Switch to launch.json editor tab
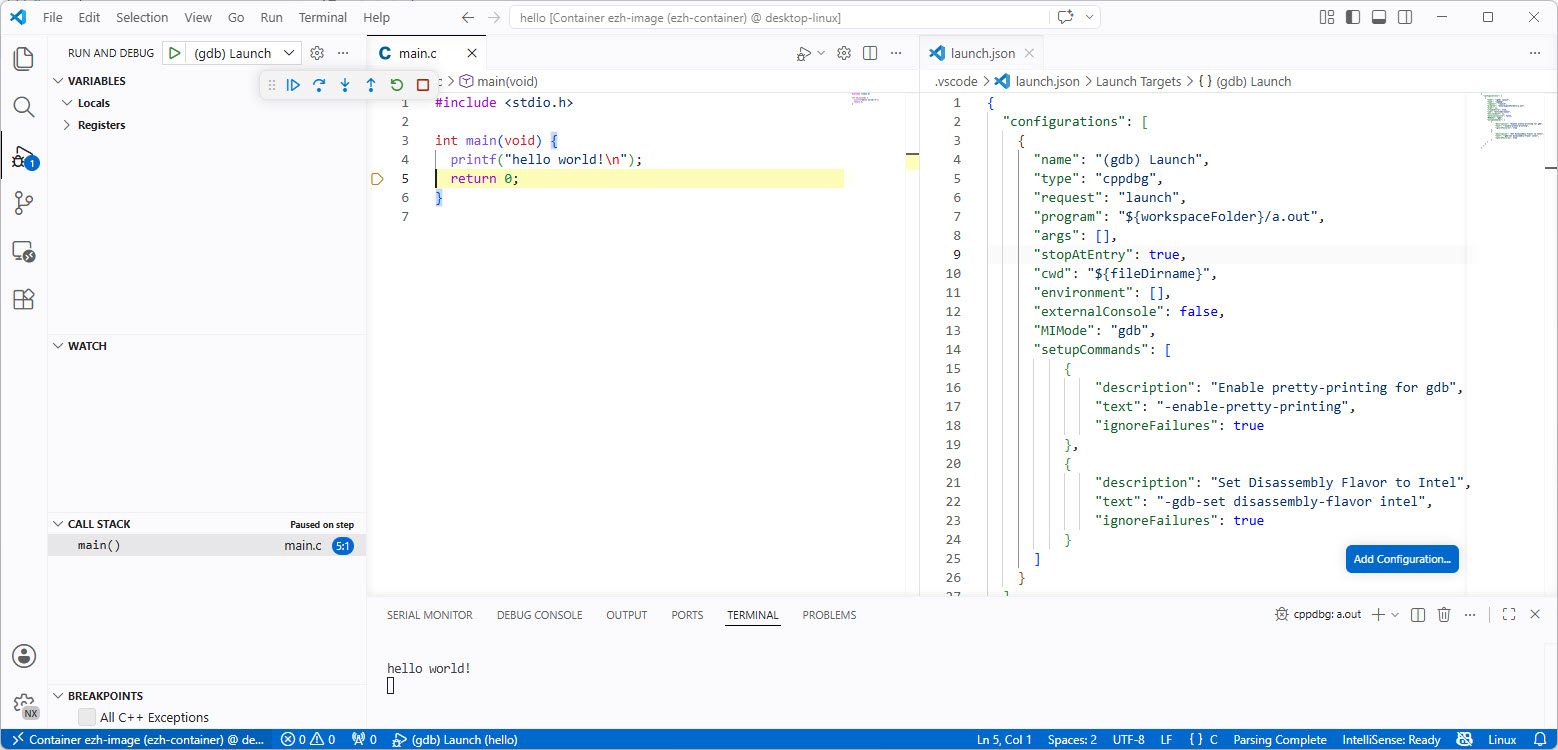Viewport: 1558px width, 750px height. [982, 53]
